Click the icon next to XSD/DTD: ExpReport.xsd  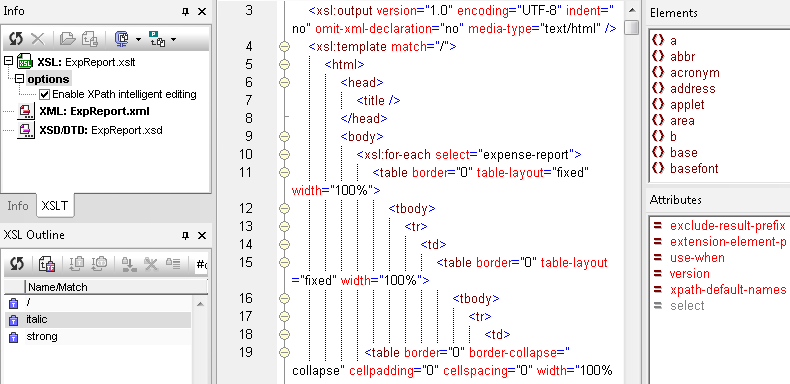25,130
